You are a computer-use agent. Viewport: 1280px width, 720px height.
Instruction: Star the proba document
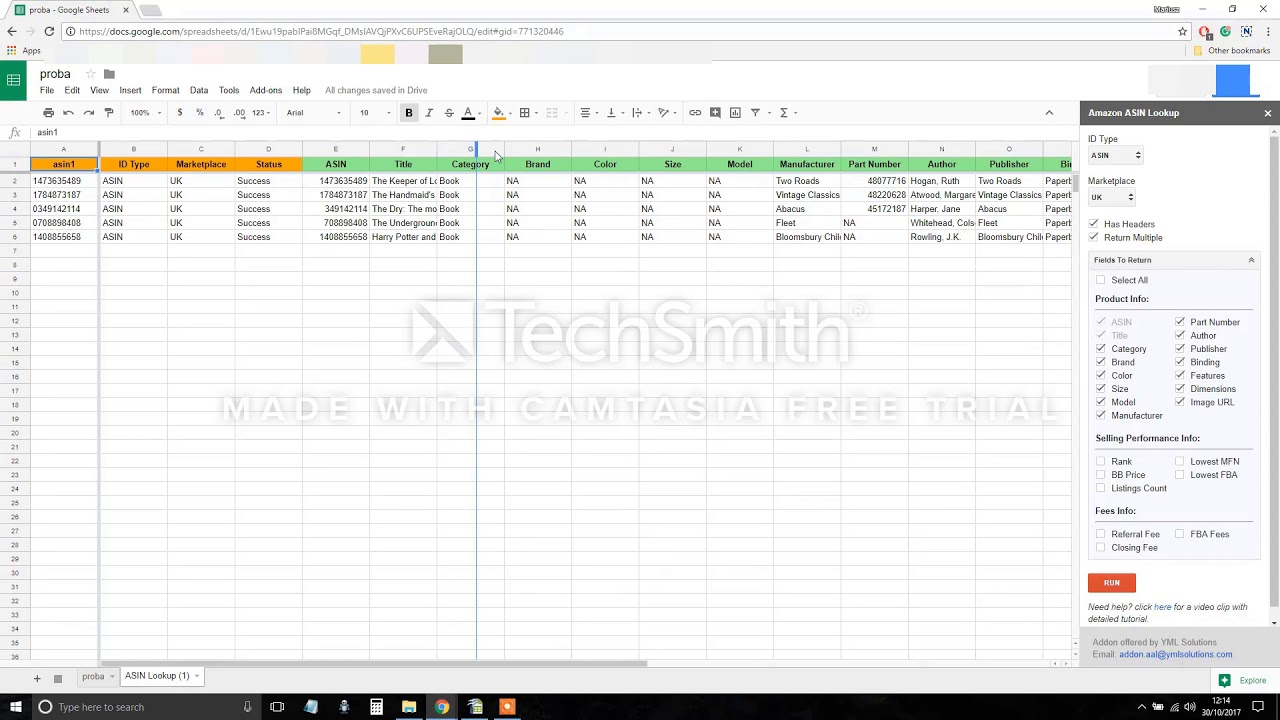[90, 74]
